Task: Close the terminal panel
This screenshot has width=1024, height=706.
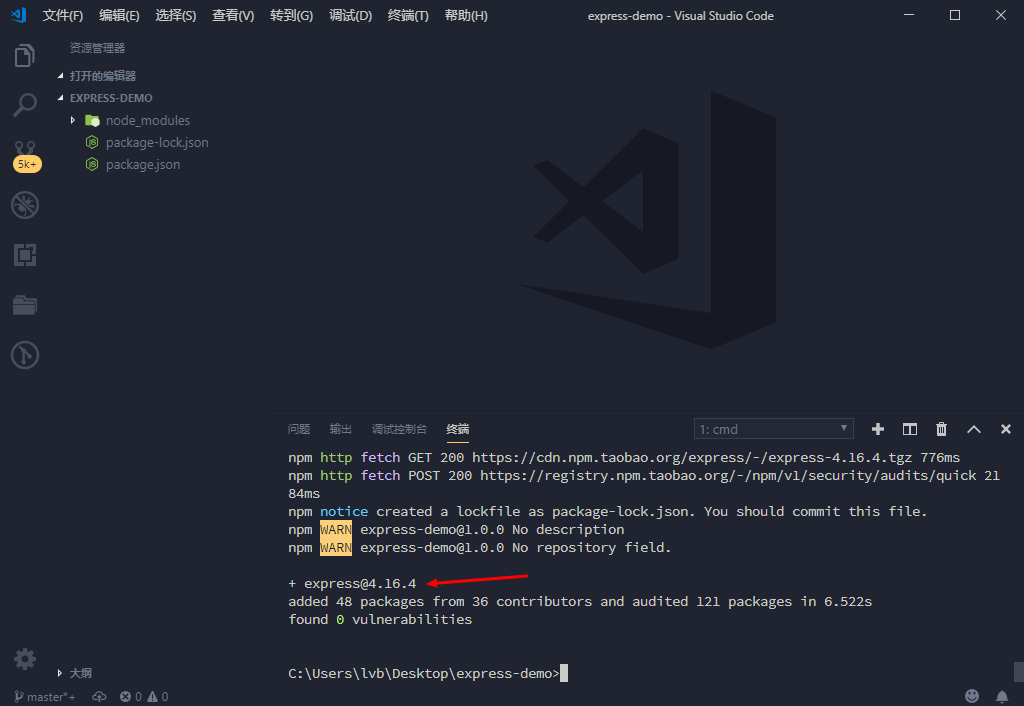Action: pyautogui.click(x=1006, y=429)
